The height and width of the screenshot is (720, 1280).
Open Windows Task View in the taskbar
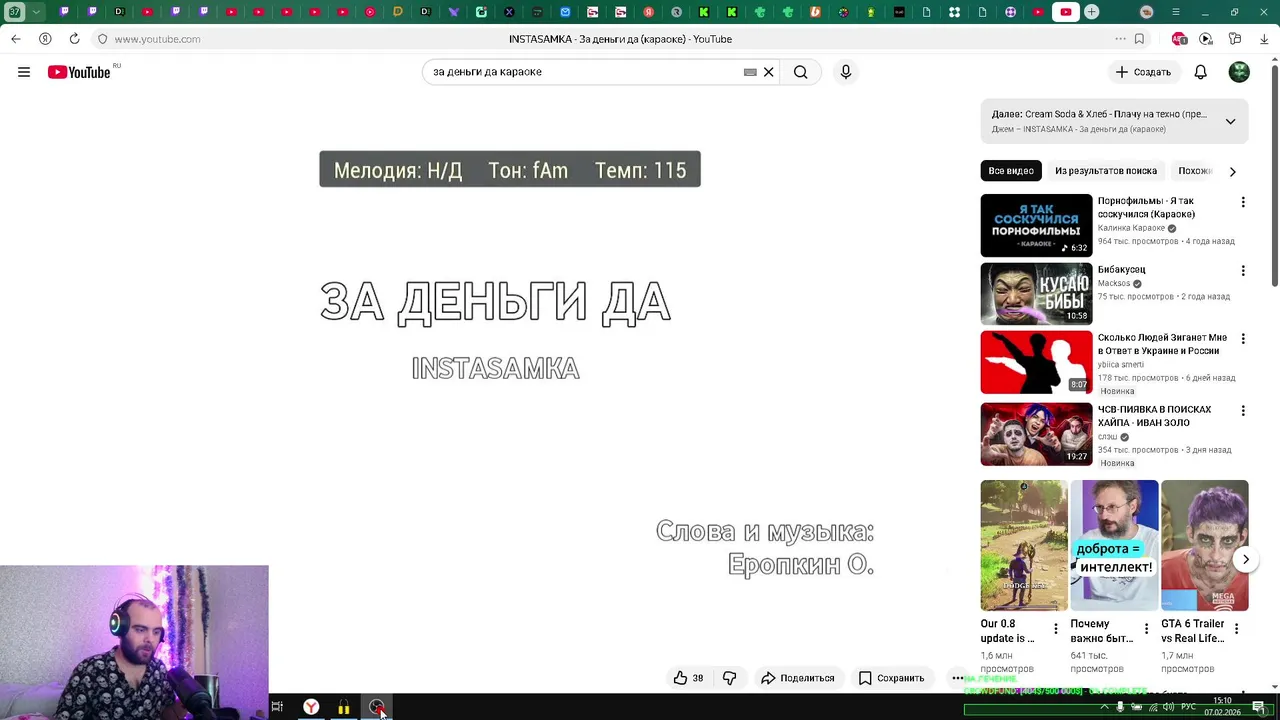(x=277, y=707)
